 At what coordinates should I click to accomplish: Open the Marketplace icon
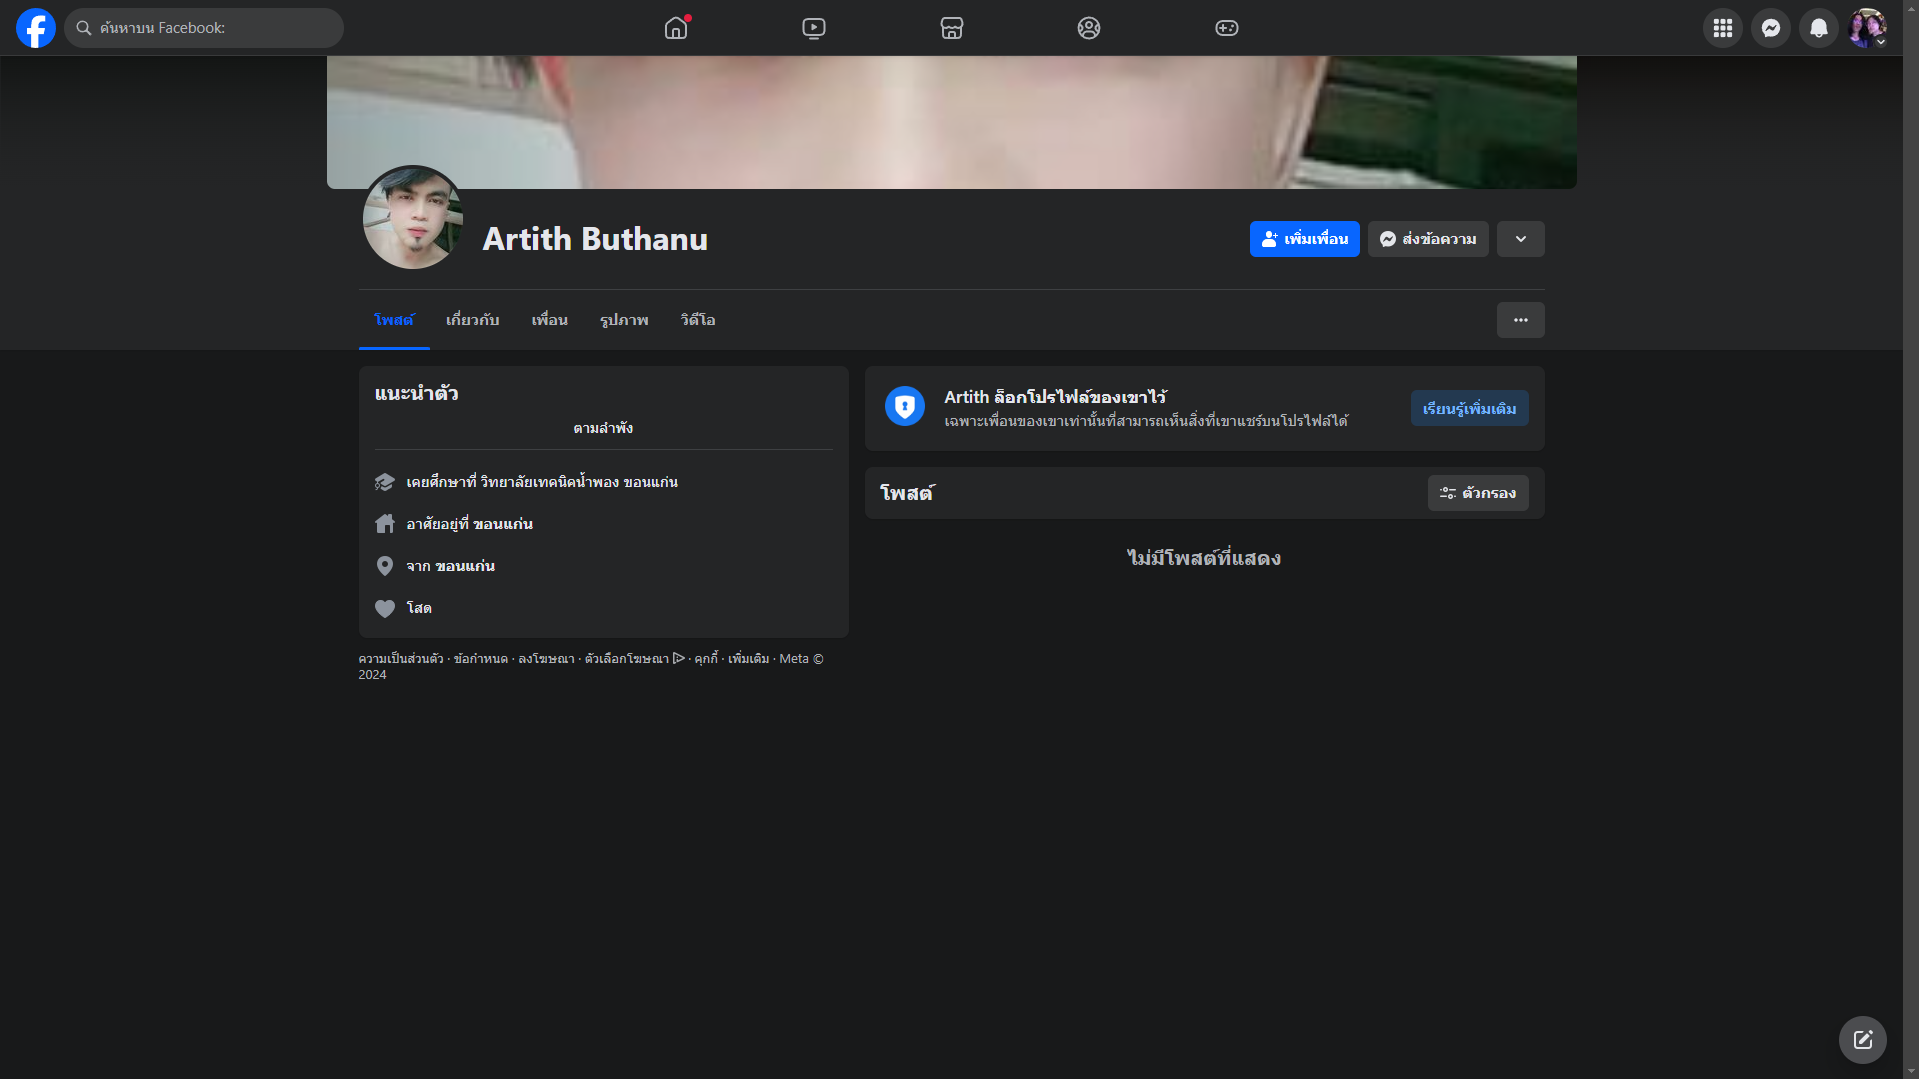point(951,28)
